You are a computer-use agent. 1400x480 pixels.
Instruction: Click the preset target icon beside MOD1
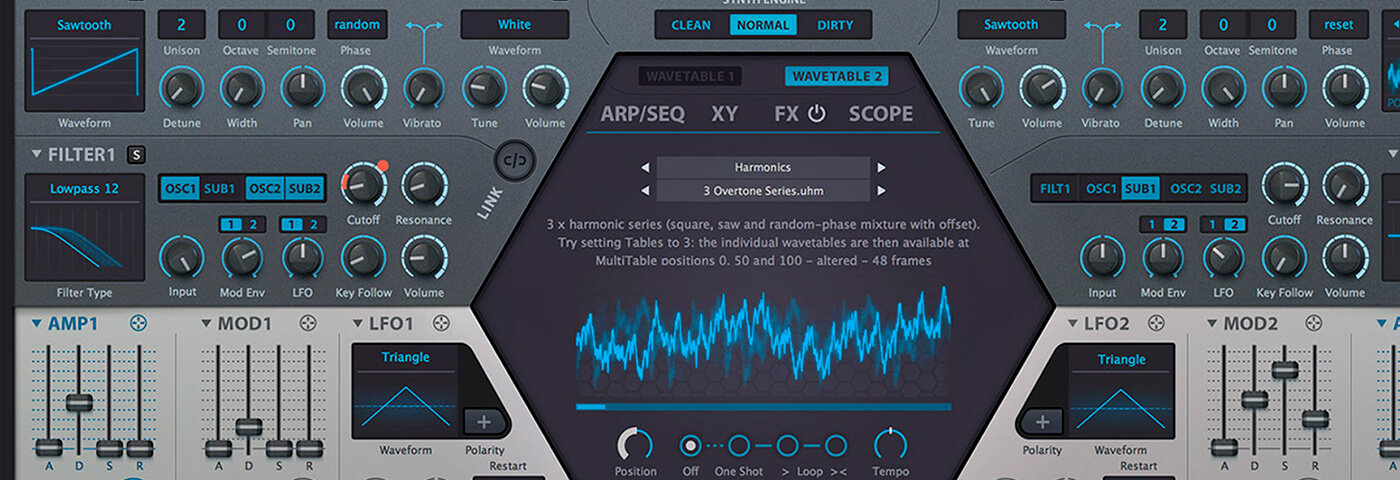[308, 323]
